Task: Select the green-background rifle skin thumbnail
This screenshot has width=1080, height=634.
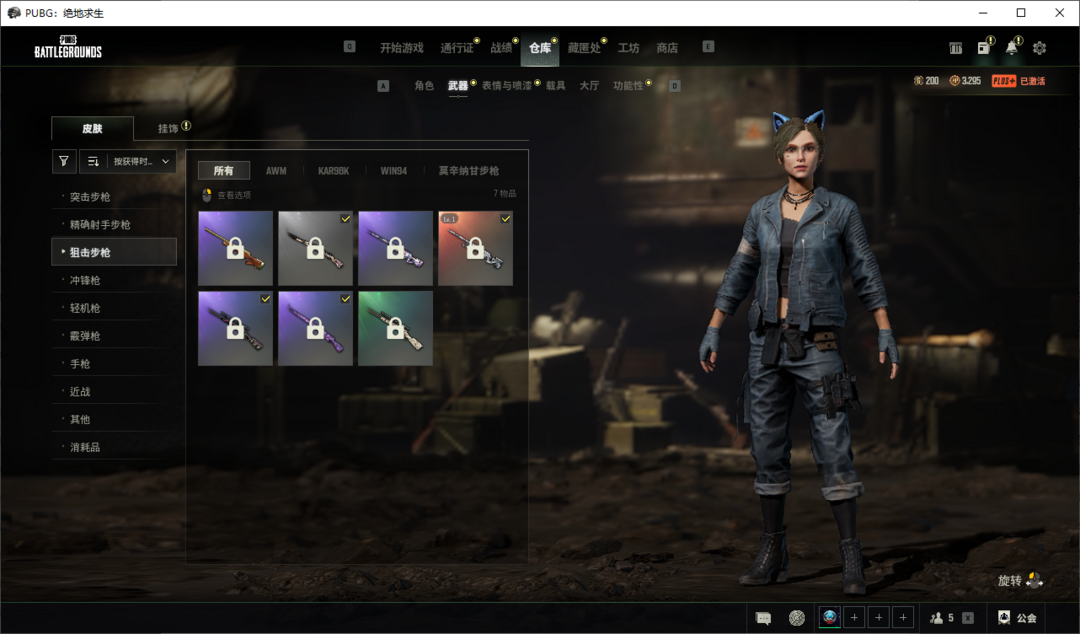Action: click(x=395, y=328)
